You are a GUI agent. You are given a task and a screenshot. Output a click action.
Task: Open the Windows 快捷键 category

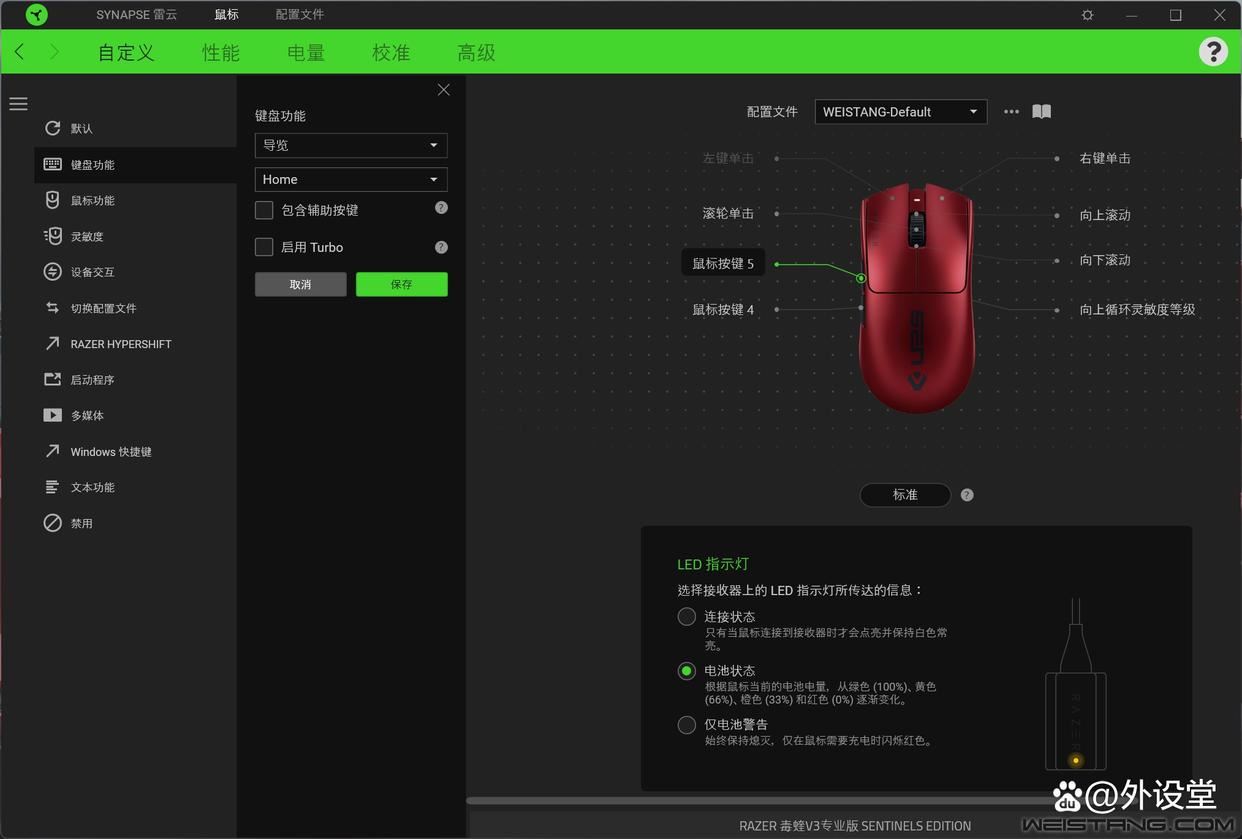(x=110, y=451)
